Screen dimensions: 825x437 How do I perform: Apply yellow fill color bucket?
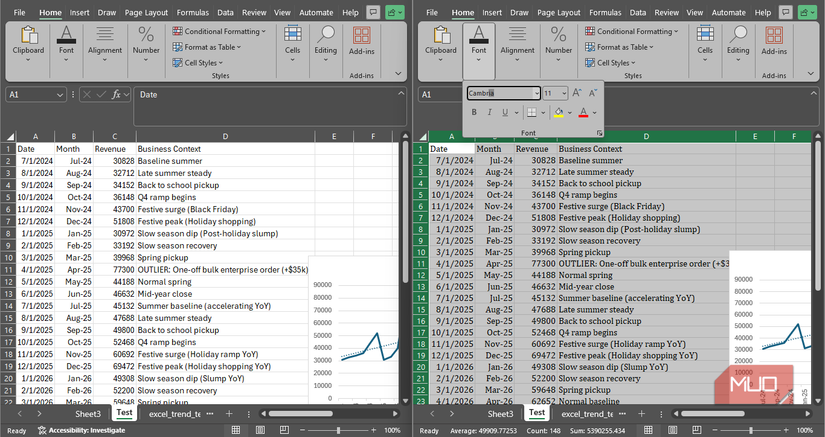coord(559,112)
